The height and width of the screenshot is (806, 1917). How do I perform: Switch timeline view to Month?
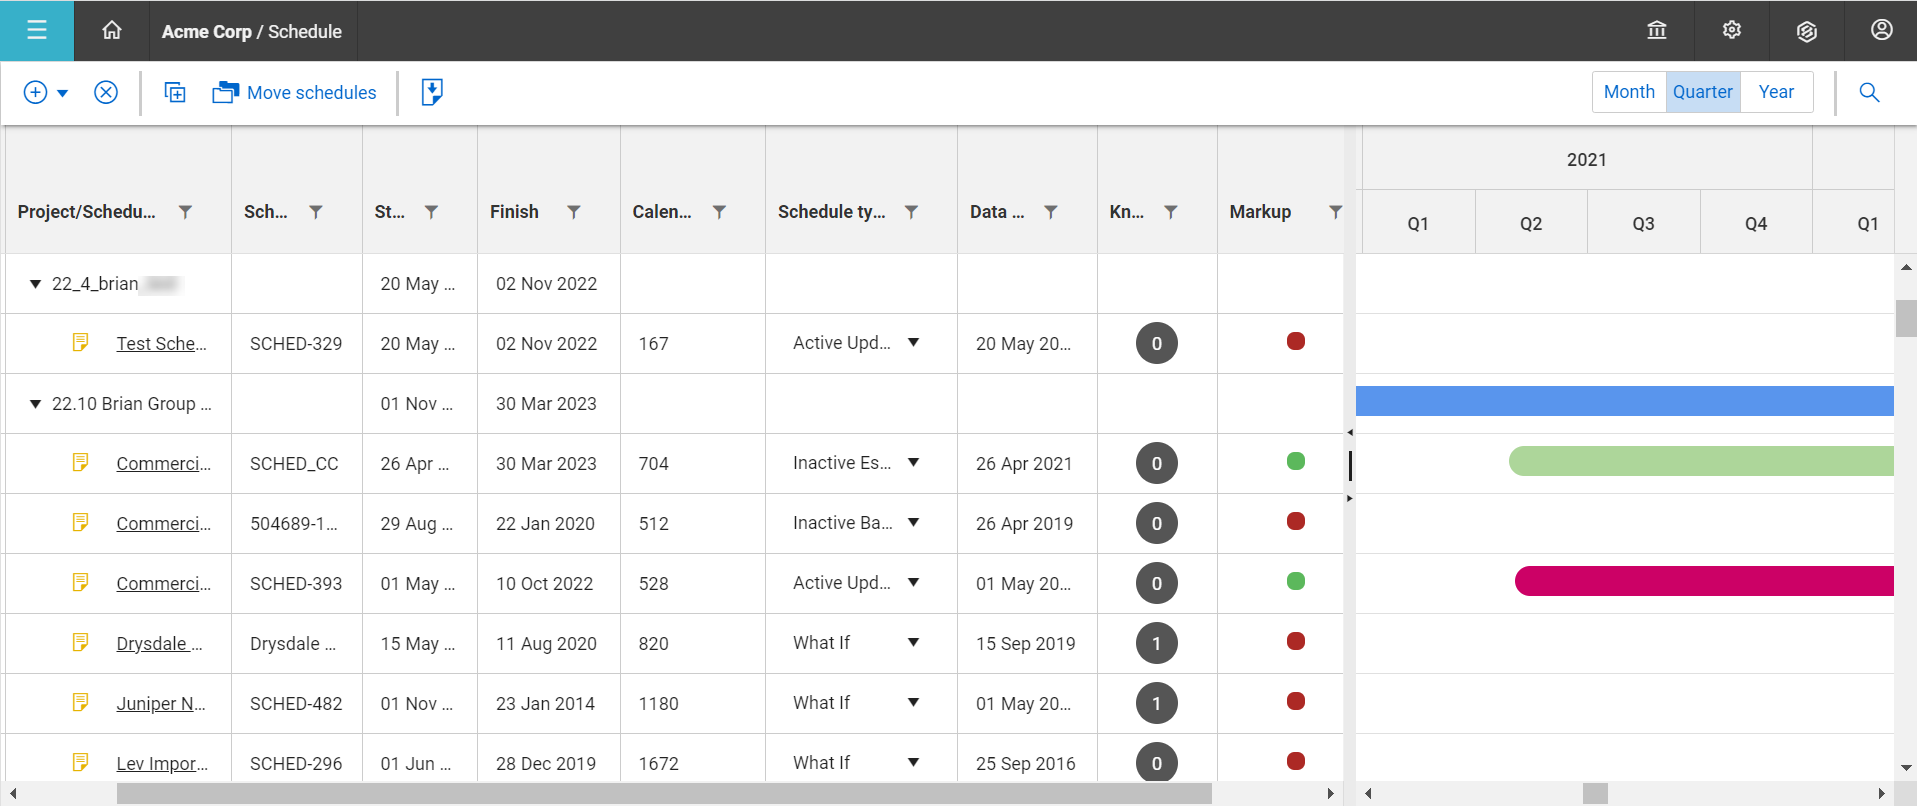coord(1629,92)
